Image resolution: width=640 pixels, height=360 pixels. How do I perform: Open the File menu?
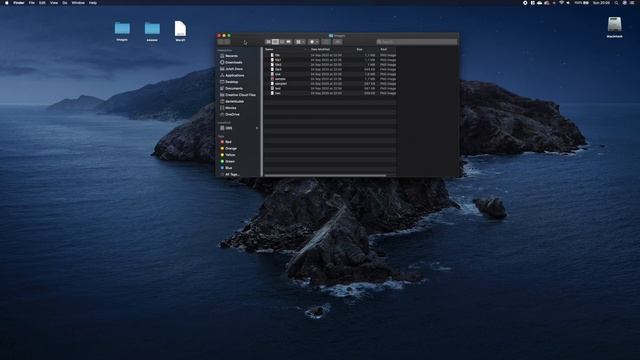coord(31,3)
